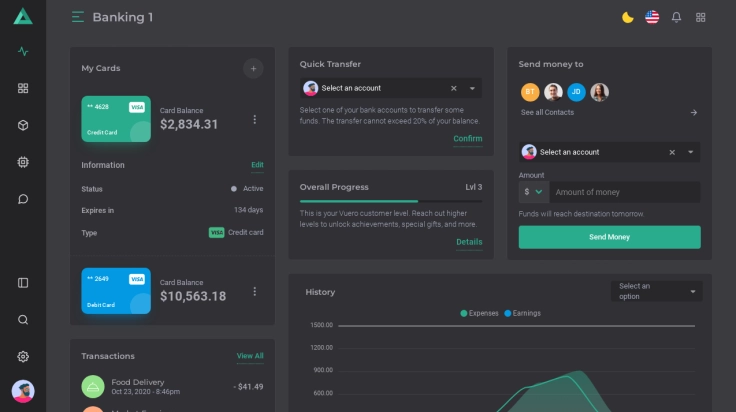Open the apps grid icon in top bar

click(701, 17)
